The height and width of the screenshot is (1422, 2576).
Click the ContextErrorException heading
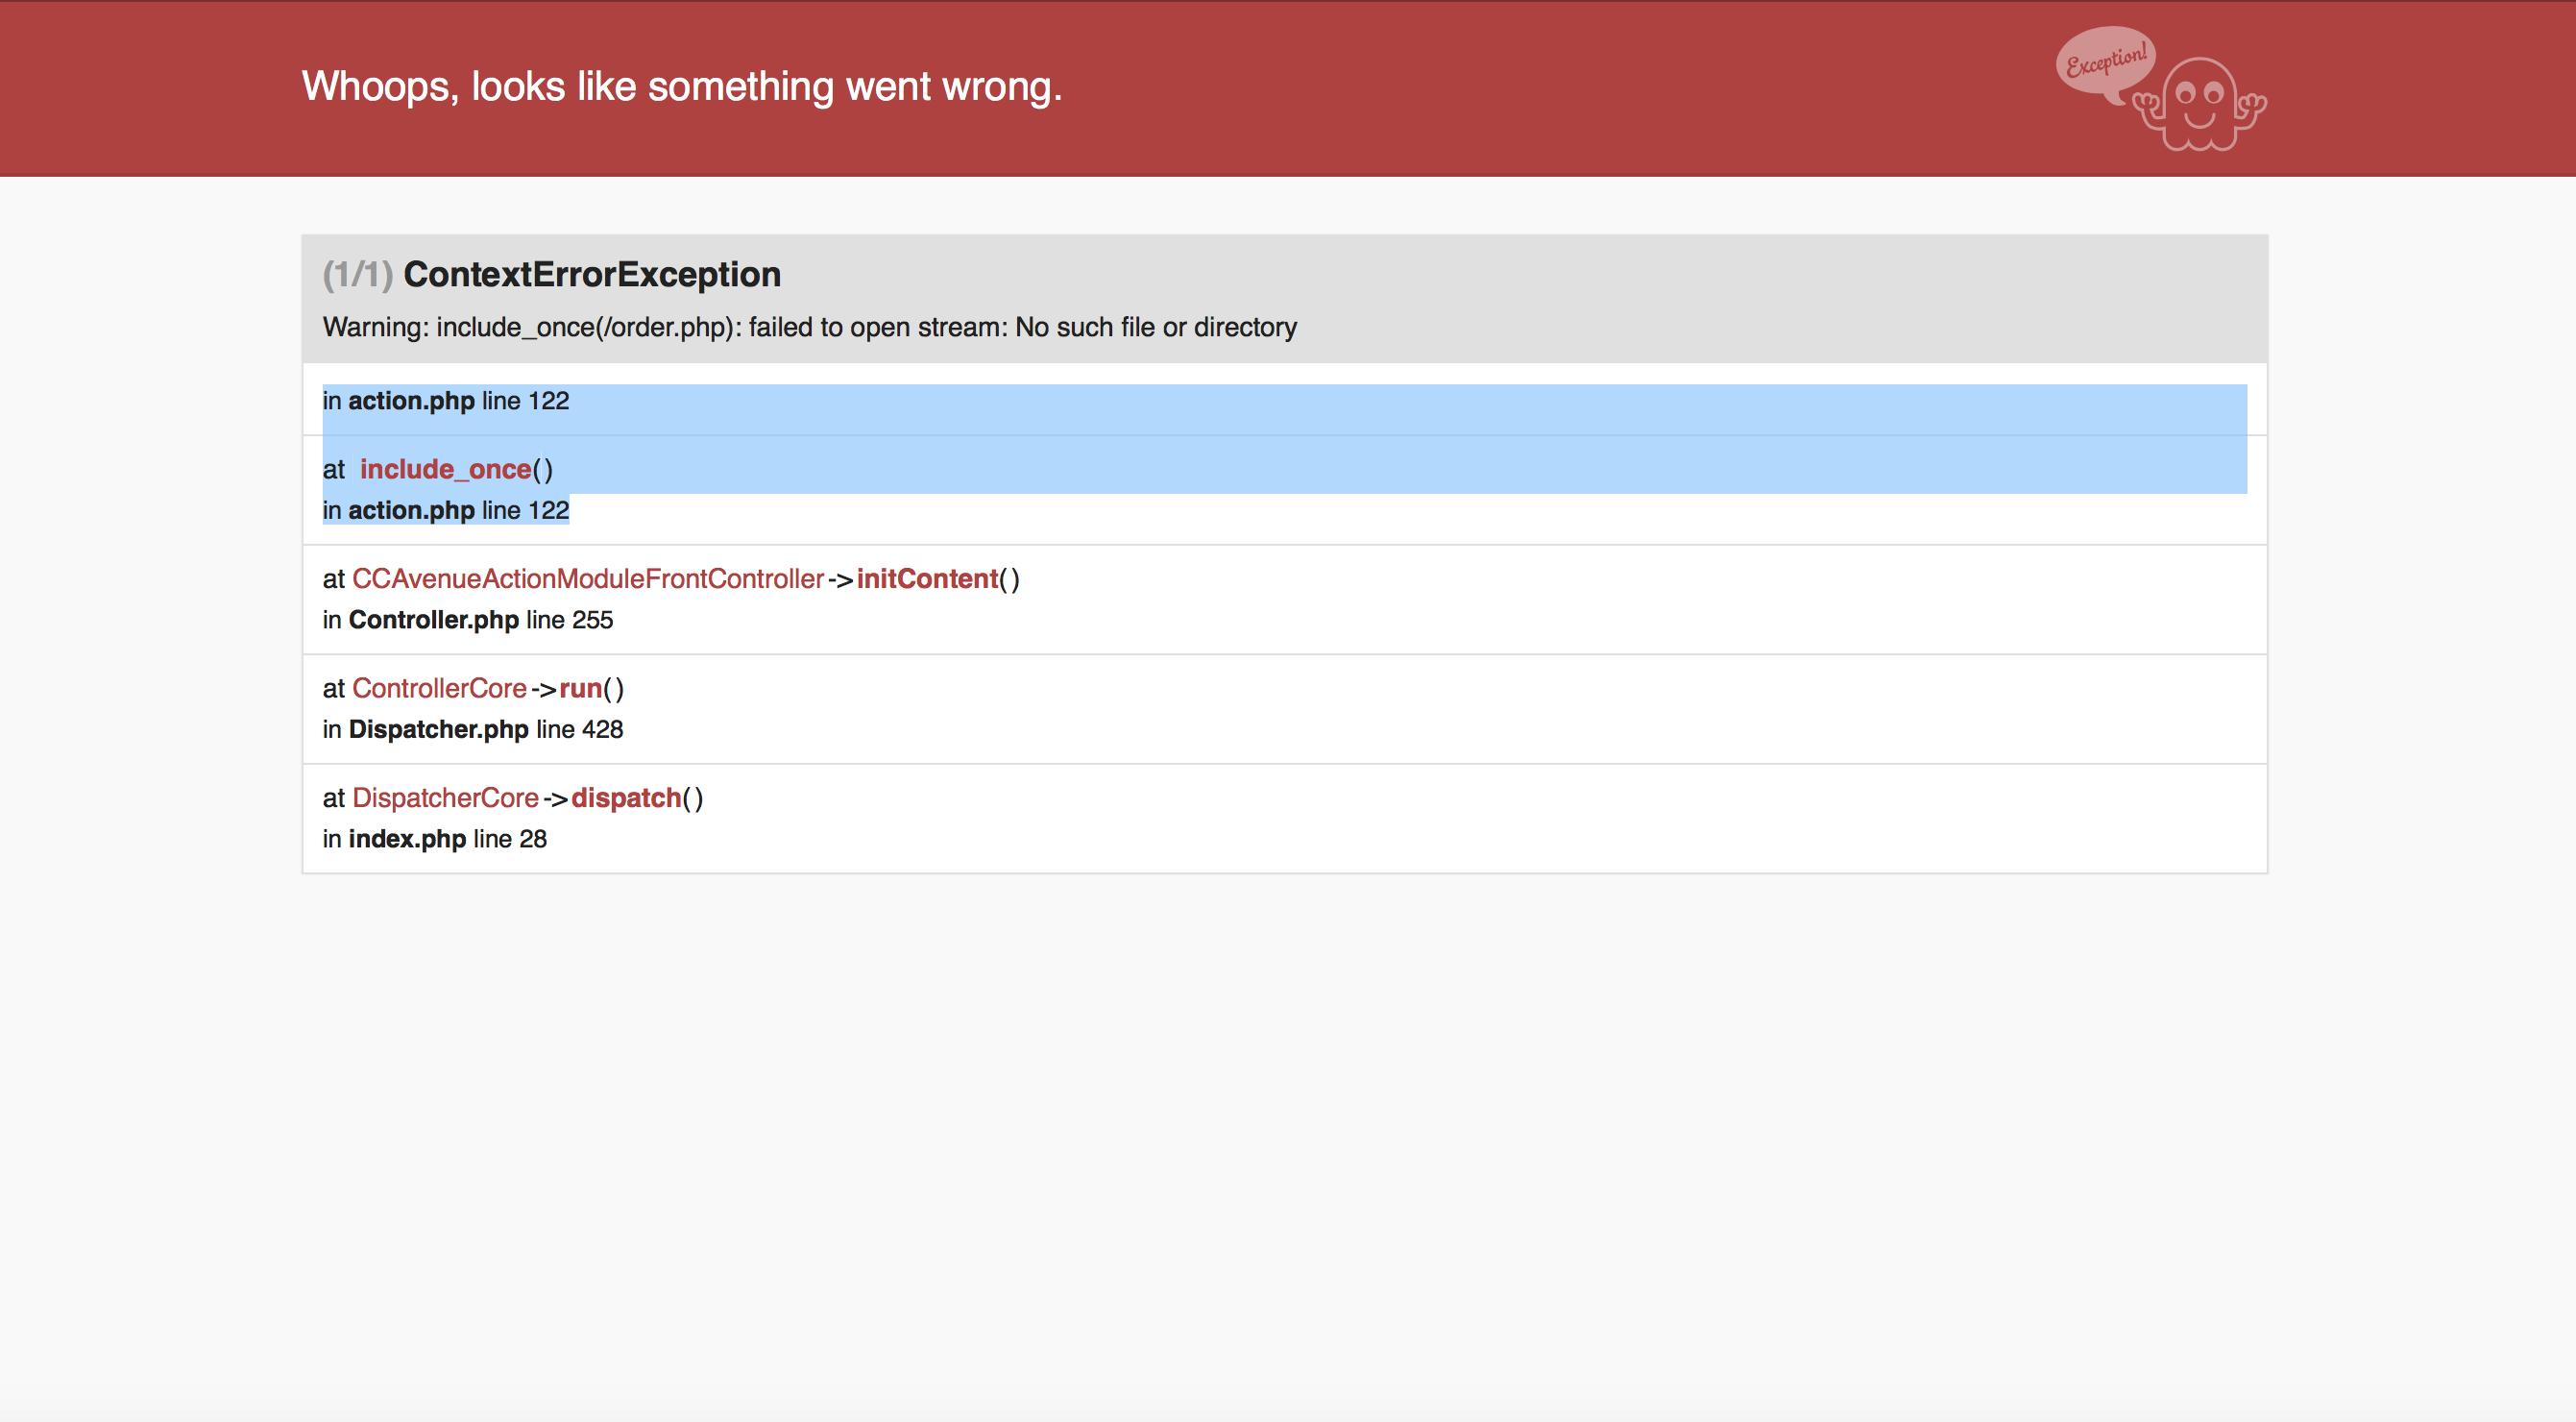pos(592,274)
